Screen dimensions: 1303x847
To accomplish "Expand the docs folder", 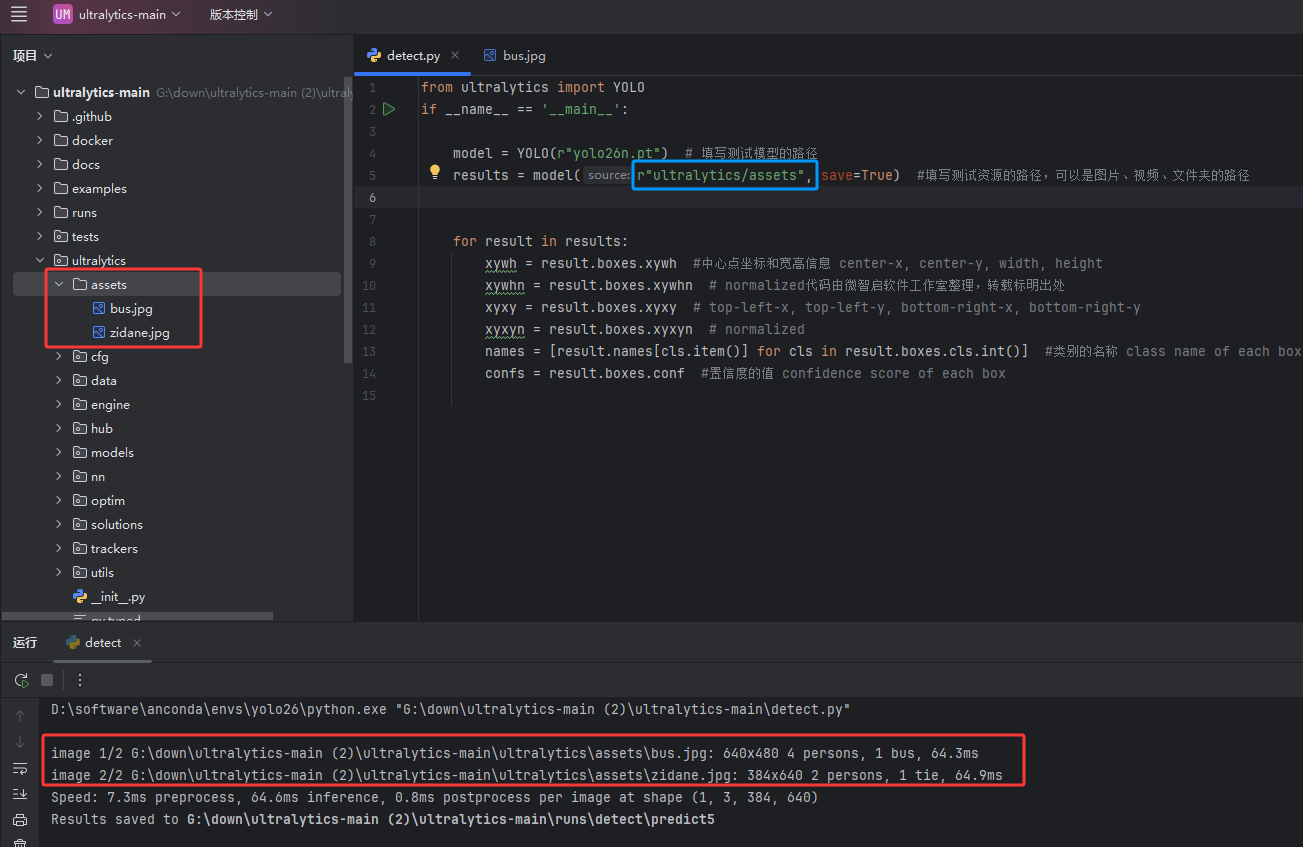I will point(40,164).
